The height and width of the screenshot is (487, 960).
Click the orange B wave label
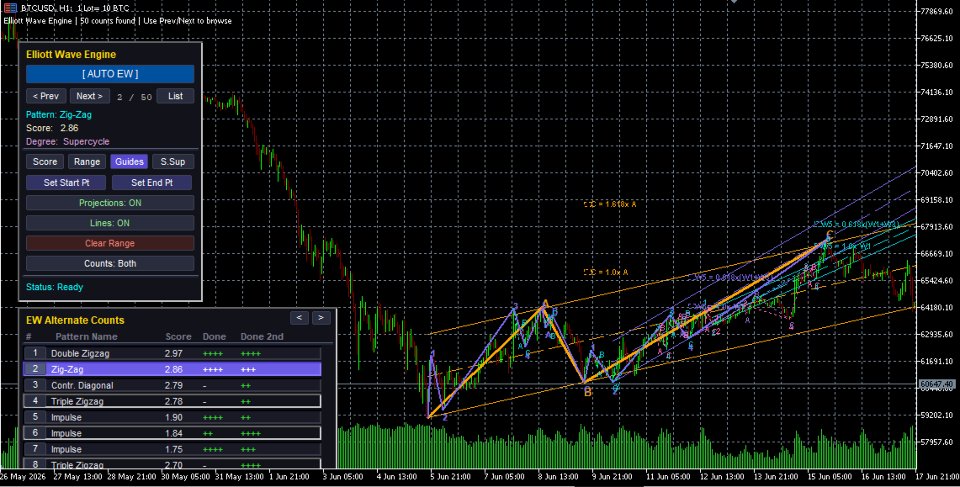click(588, 392)
